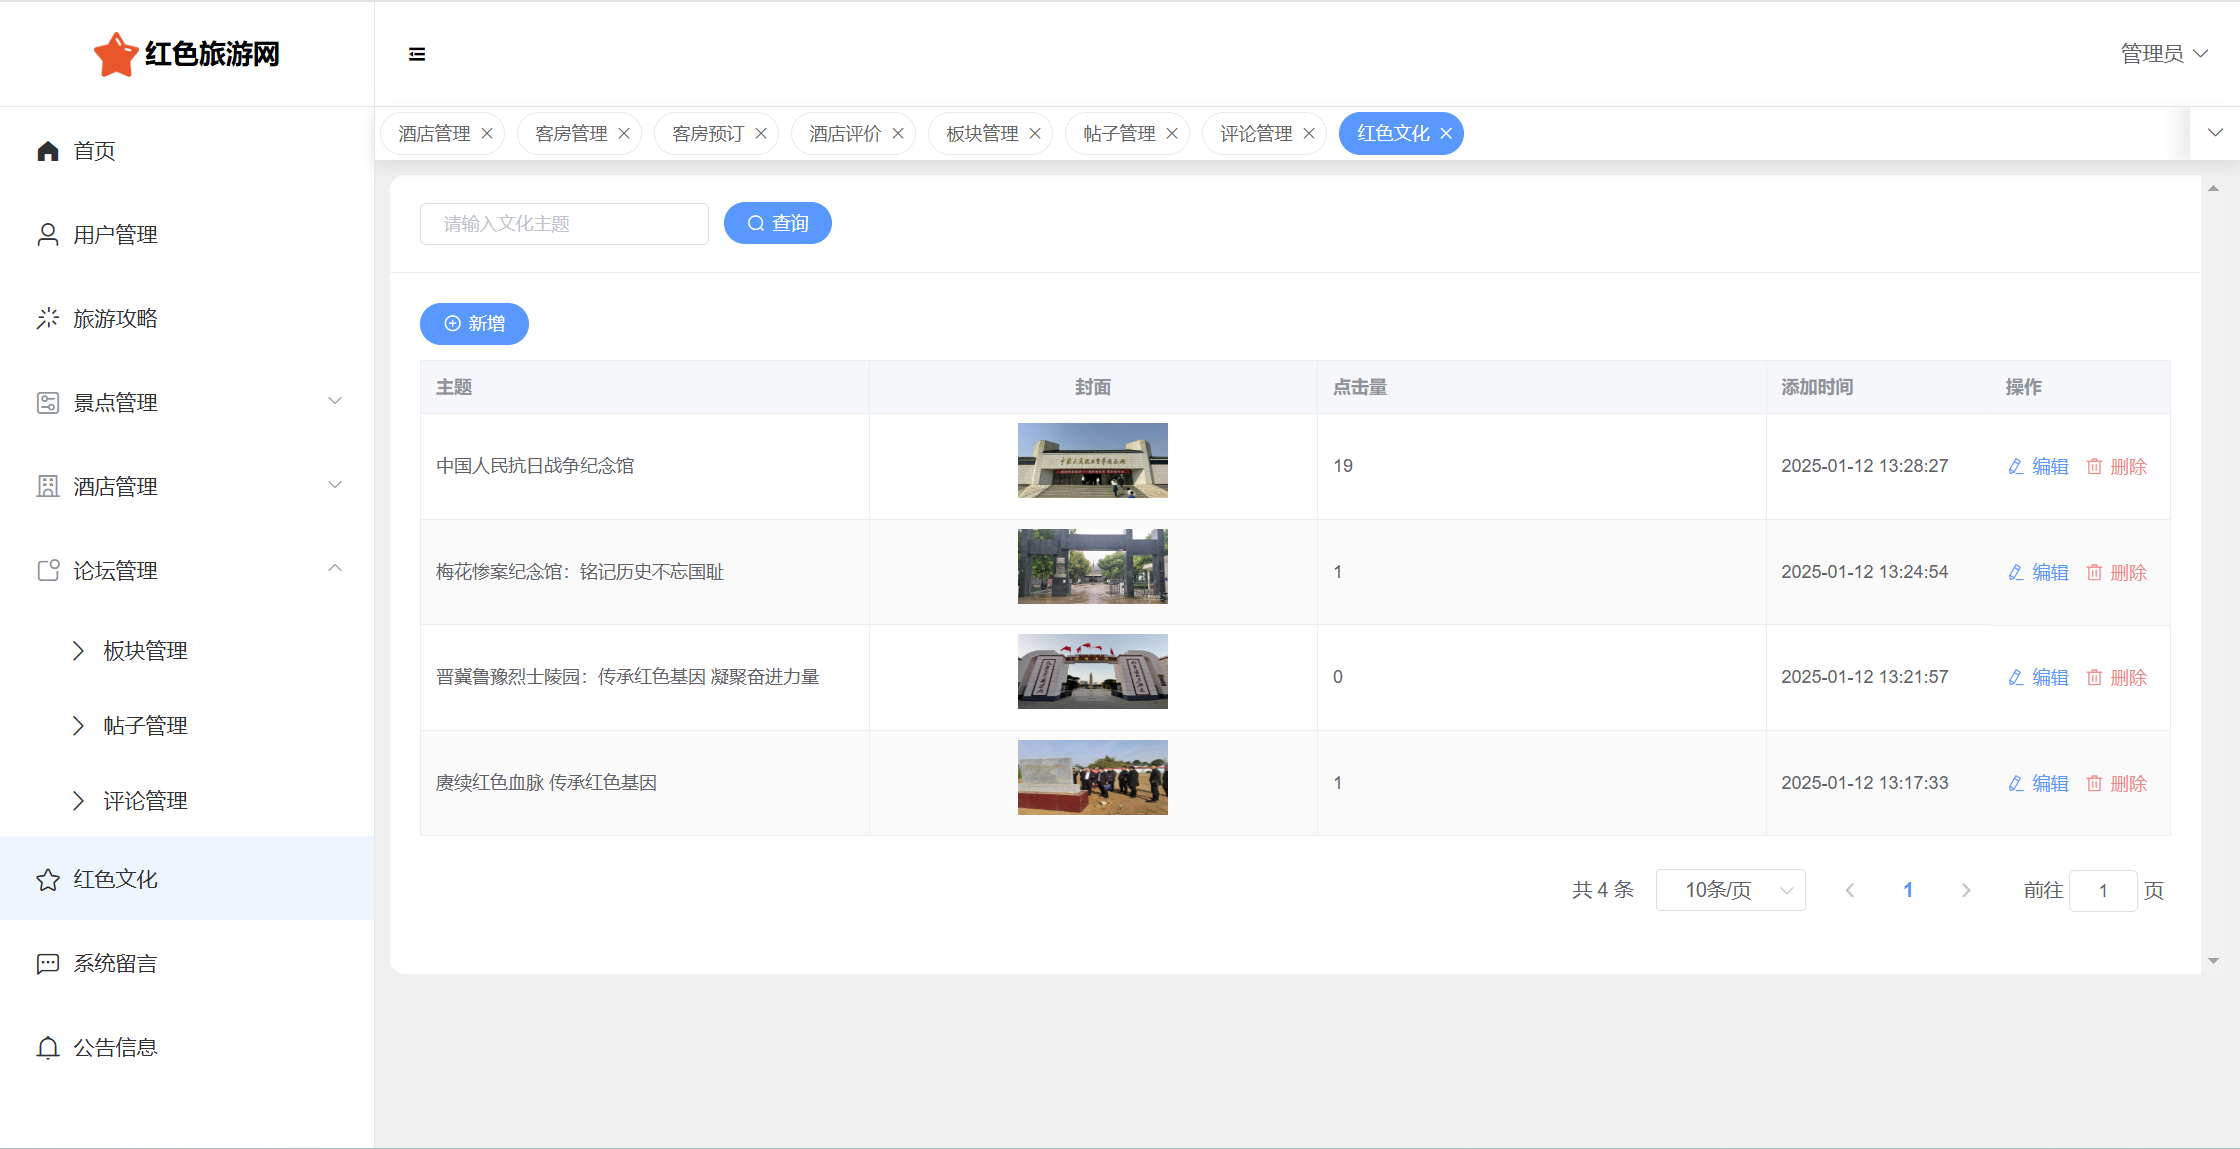Click the 查询 search button
Image resolution: width=2240 pixels, height=1149 pixels.
tap(777, 223)
